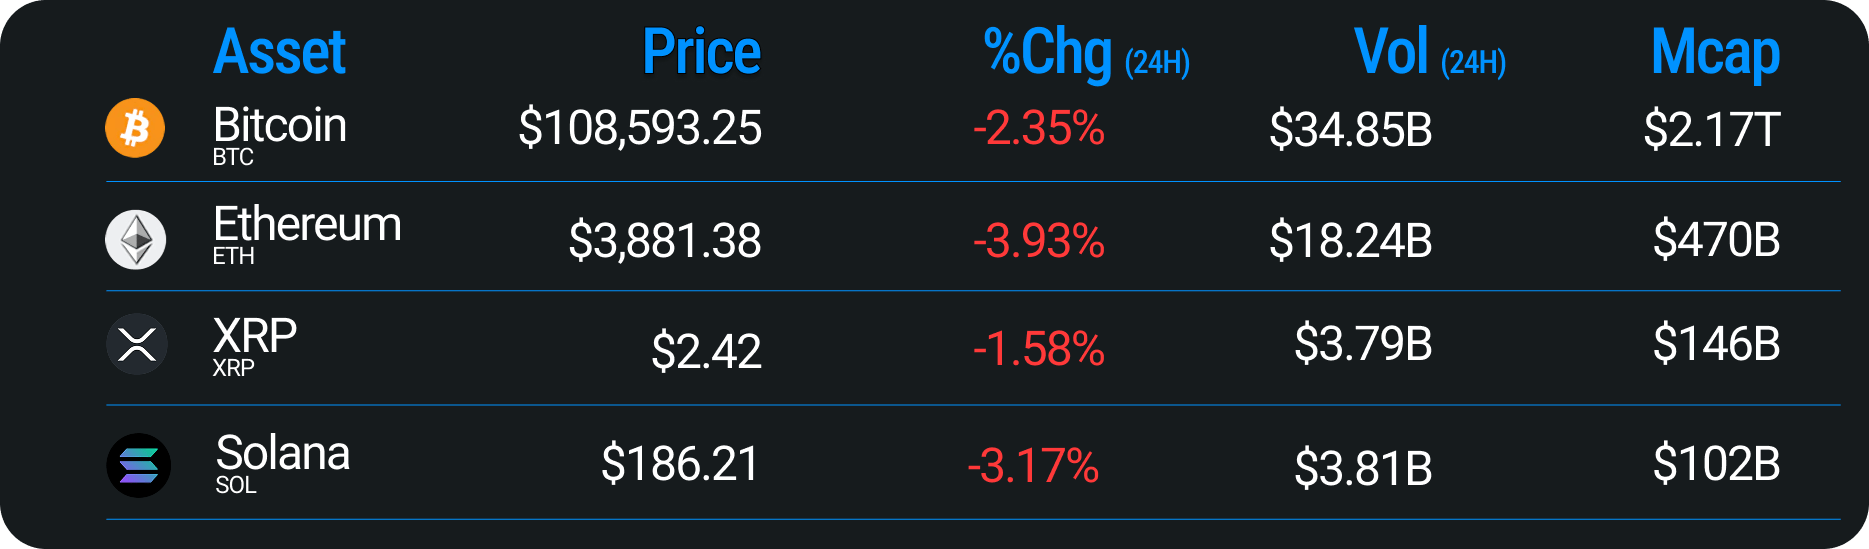This screenshot has width=1869, height=549.
Task: Click the ETH ticker symbol label
Action: [x=234, y=256]
